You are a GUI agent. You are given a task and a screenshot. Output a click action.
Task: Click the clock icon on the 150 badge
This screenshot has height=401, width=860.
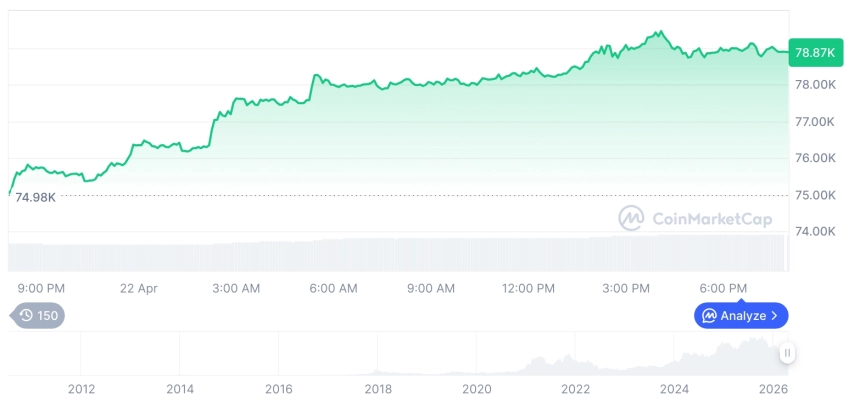coord(26,316)
